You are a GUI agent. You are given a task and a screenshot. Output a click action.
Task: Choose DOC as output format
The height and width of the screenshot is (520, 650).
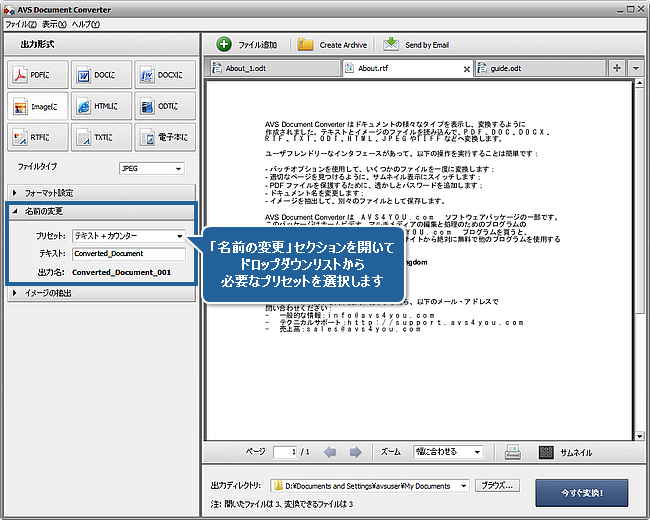pos(101,75)
